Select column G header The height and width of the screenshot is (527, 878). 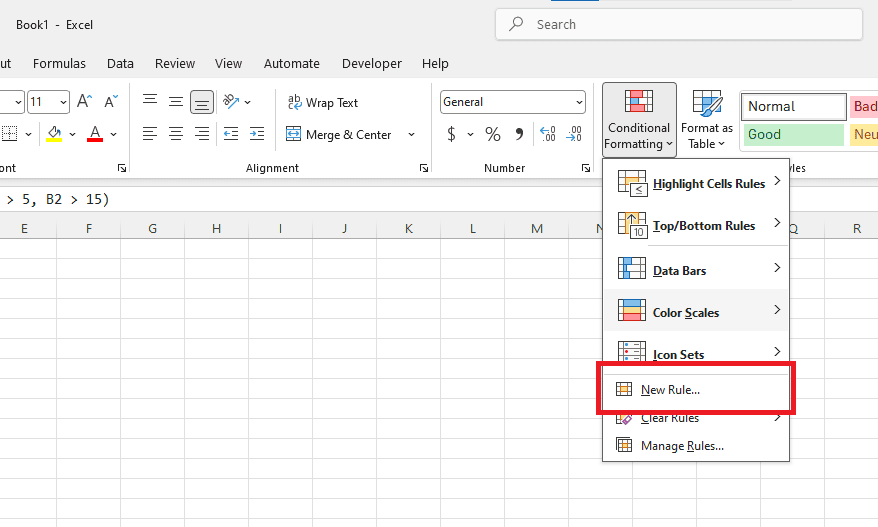(x=152, y=228)
